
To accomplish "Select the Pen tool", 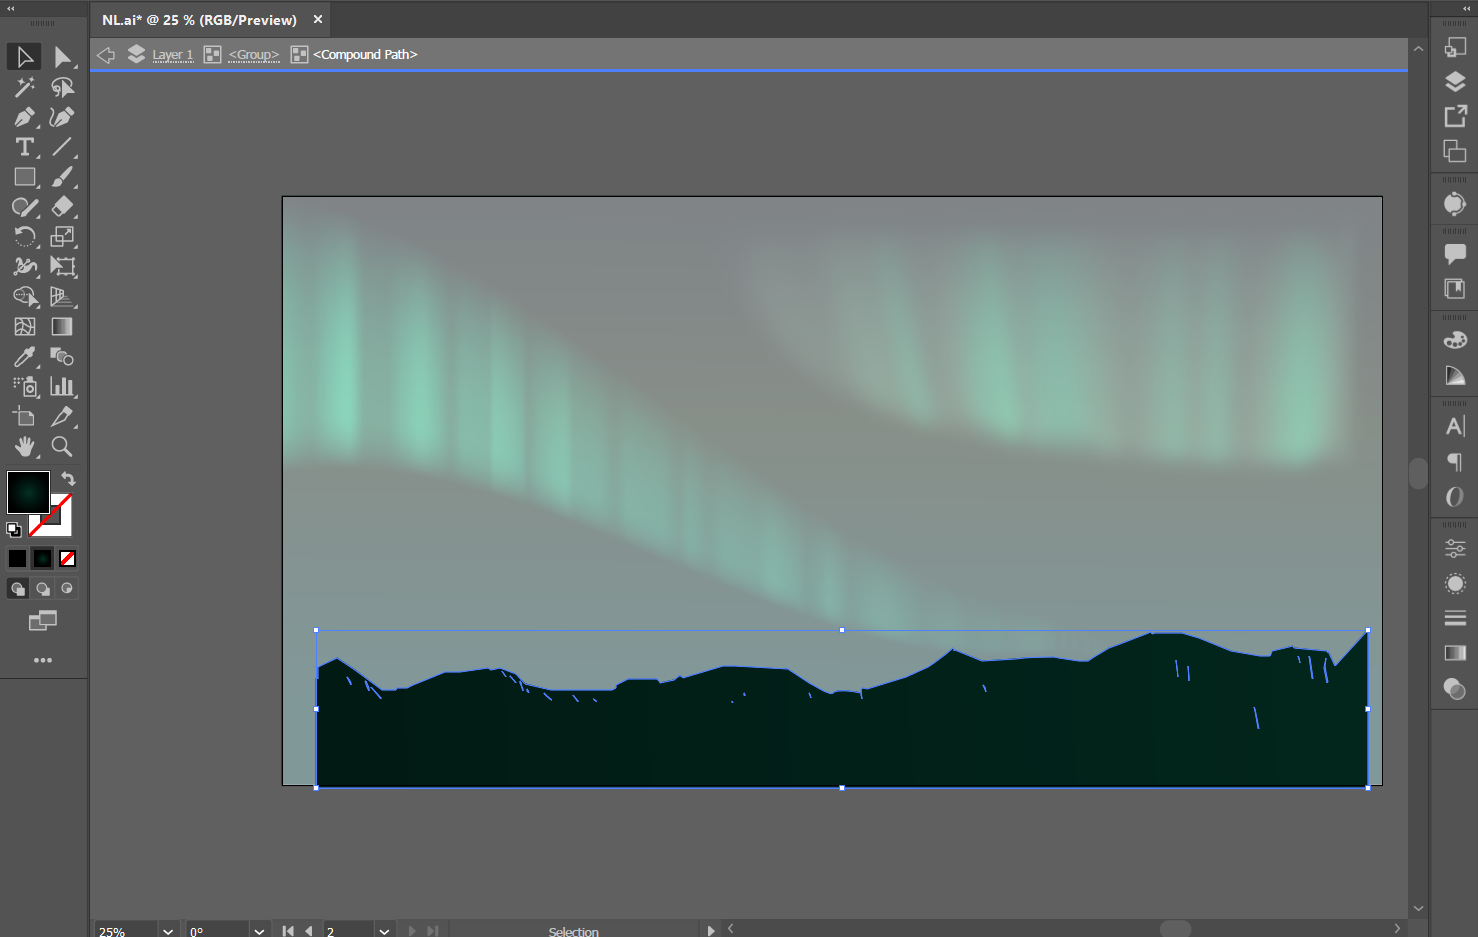I will point(25,117).
